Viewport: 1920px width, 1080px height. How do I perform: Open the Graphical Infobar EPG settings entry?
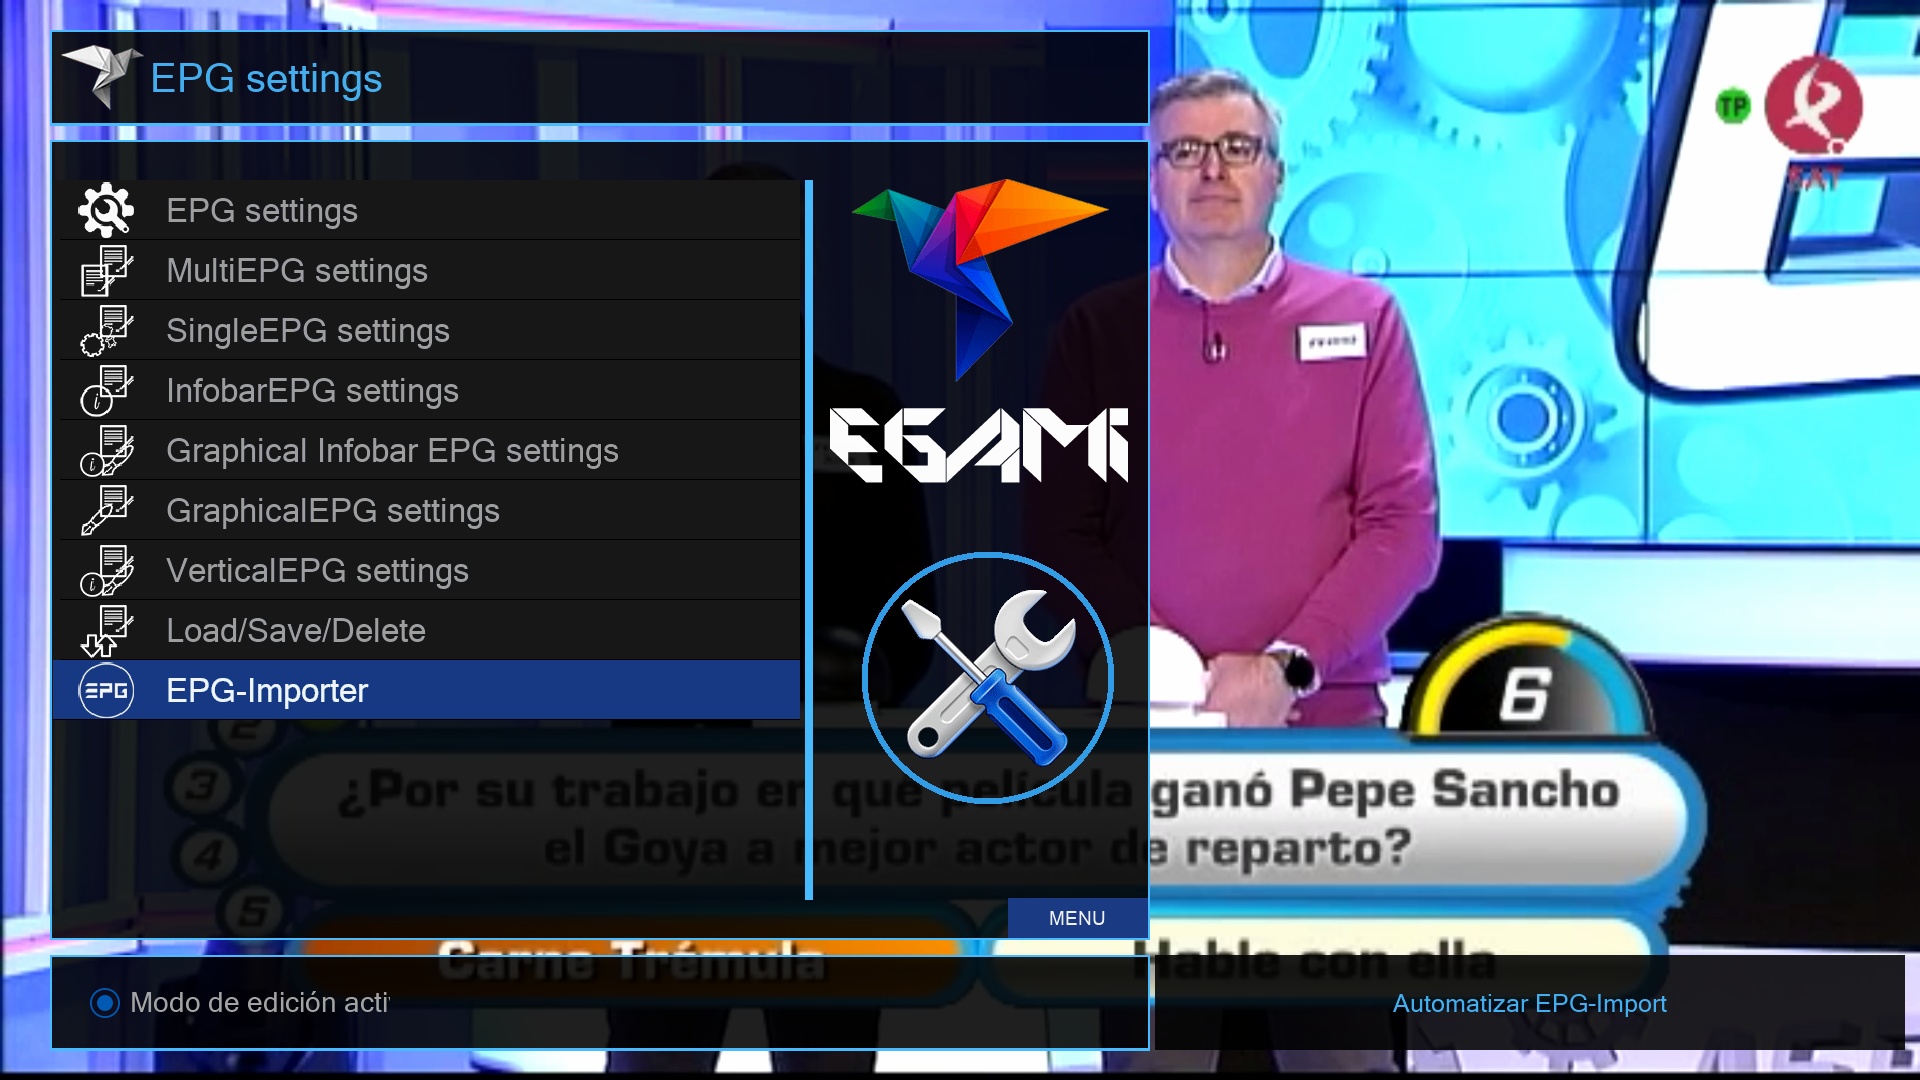pos(392,451)
